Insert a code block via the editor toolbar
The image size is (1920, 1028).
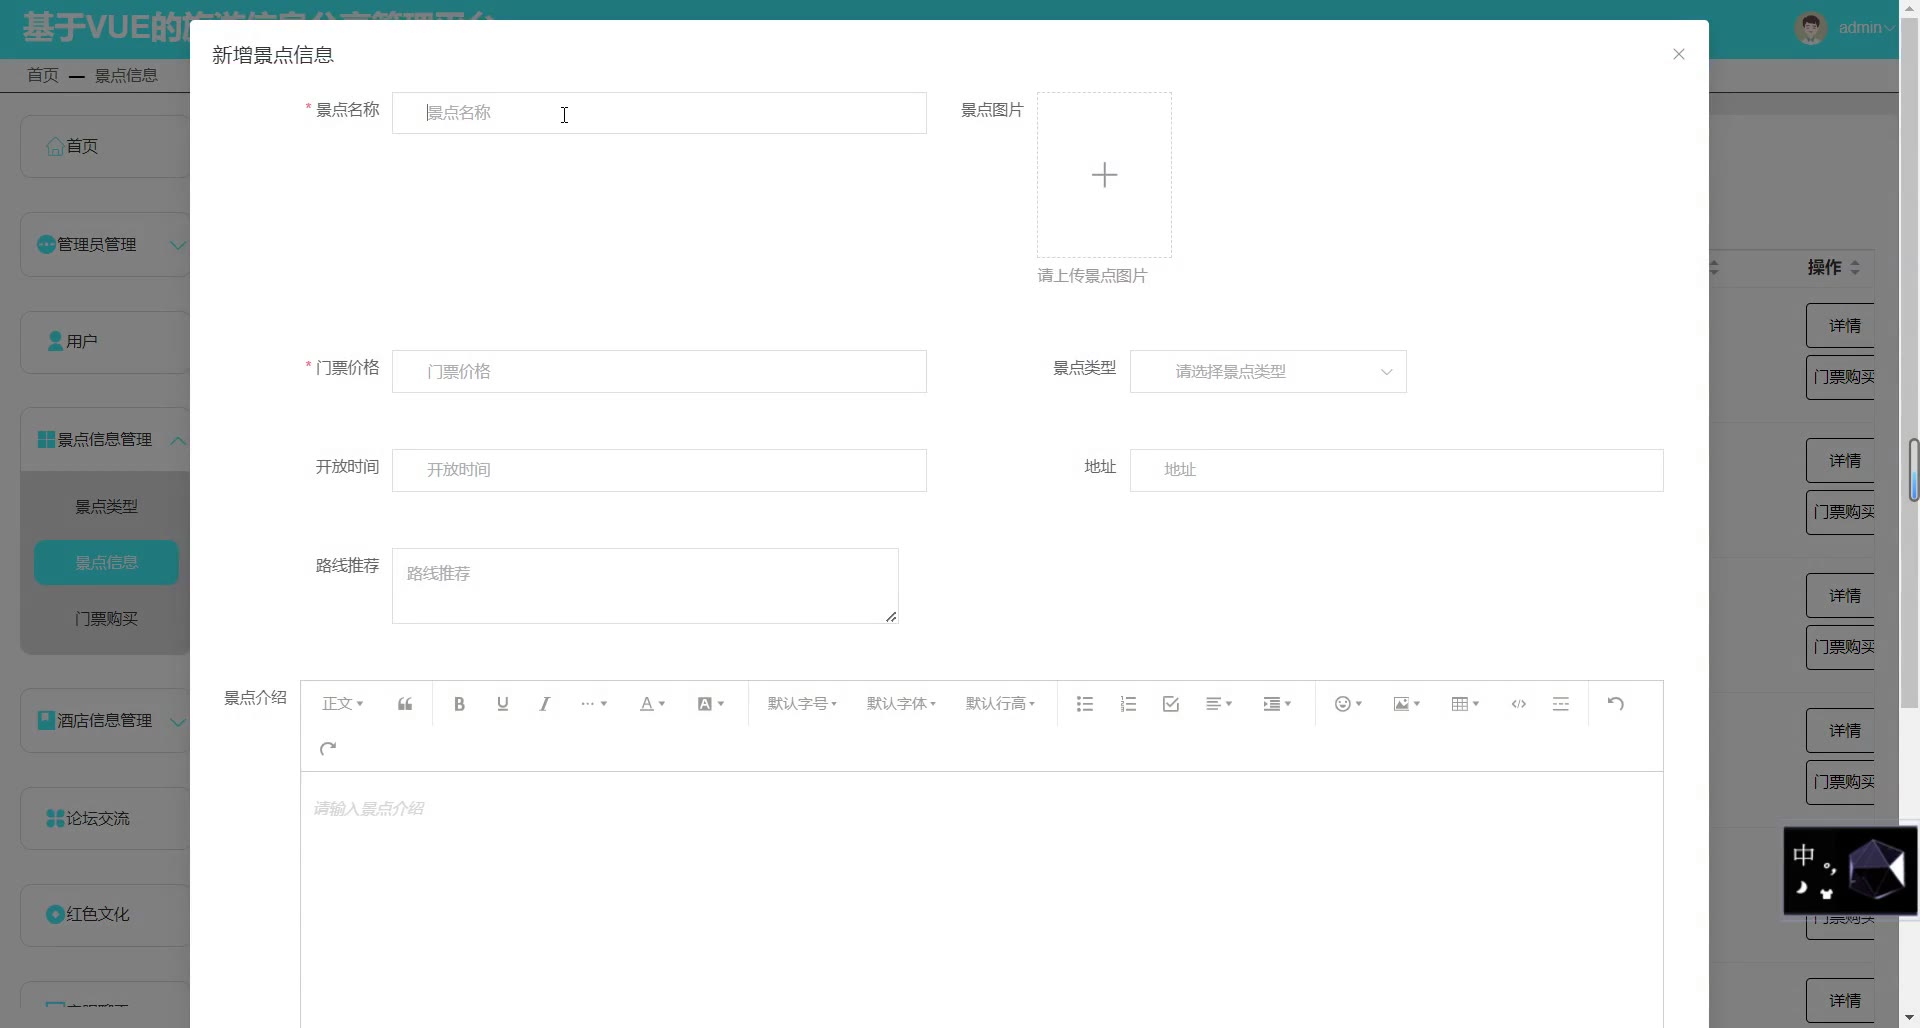1518,704
